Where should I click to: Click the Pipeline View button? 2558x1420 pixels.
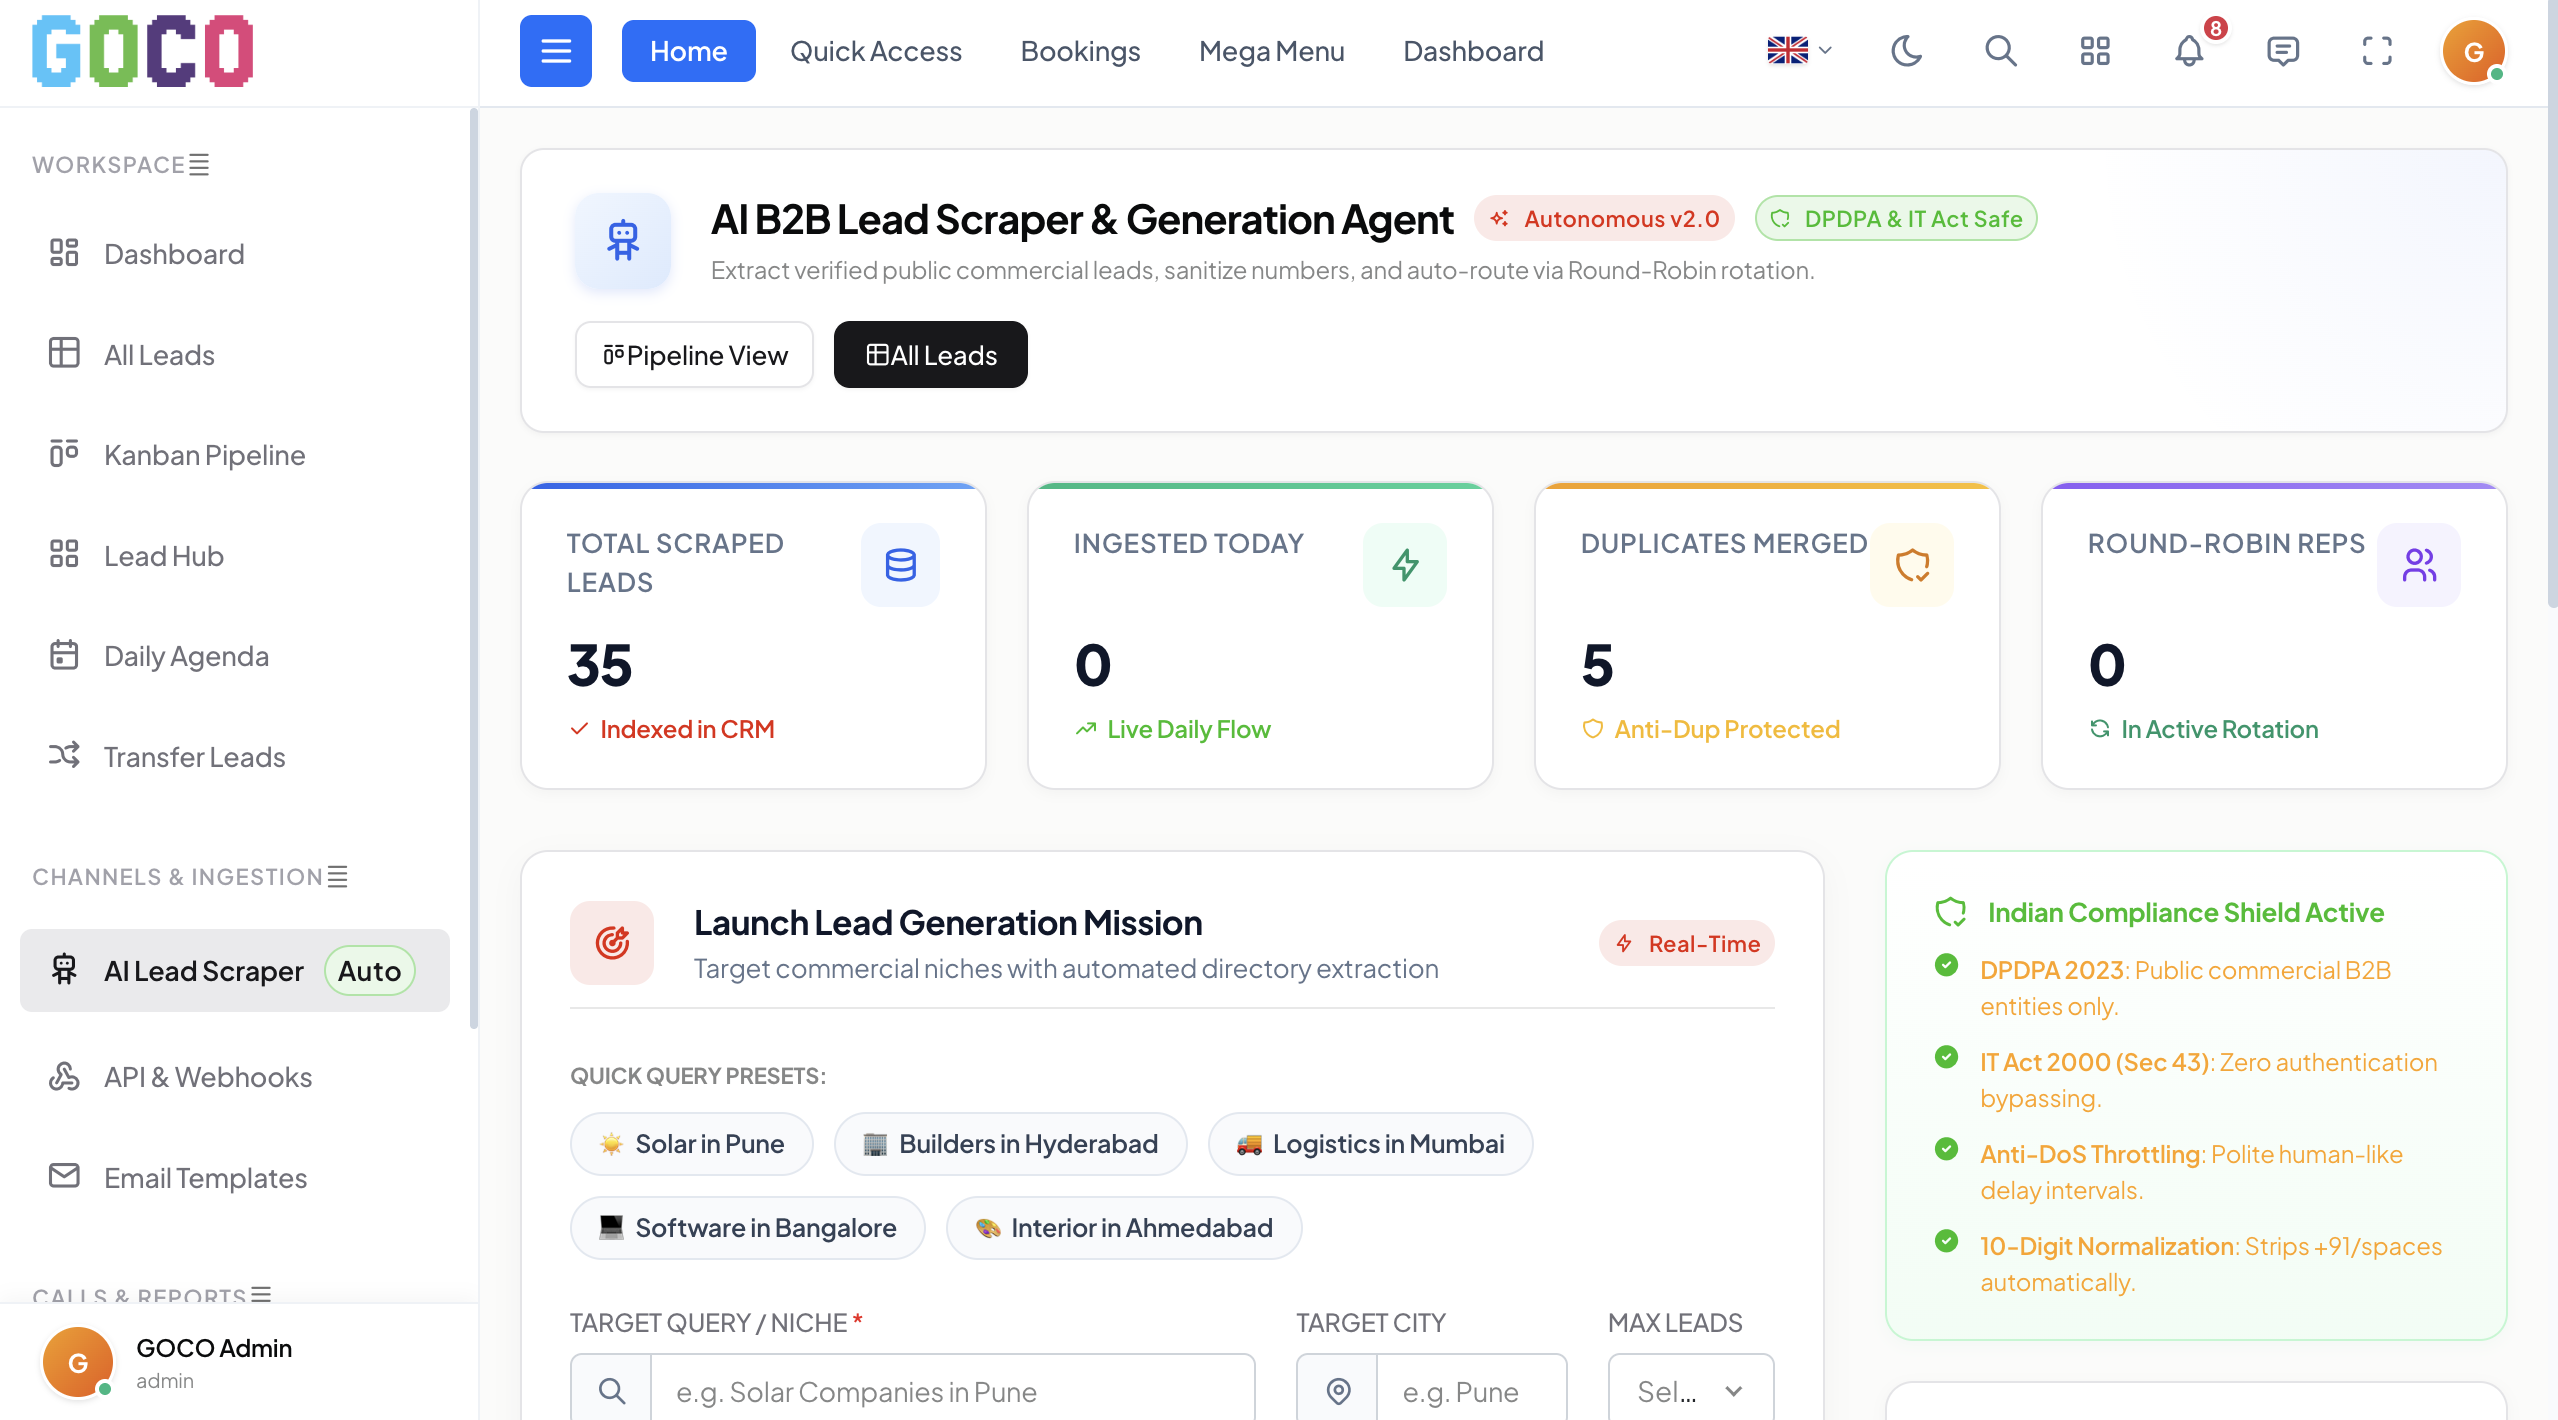point(695,355)
